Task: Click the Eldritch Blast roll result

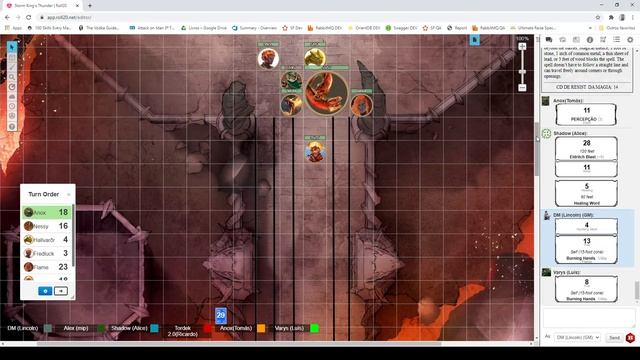Action: click(x=587, y=149)
